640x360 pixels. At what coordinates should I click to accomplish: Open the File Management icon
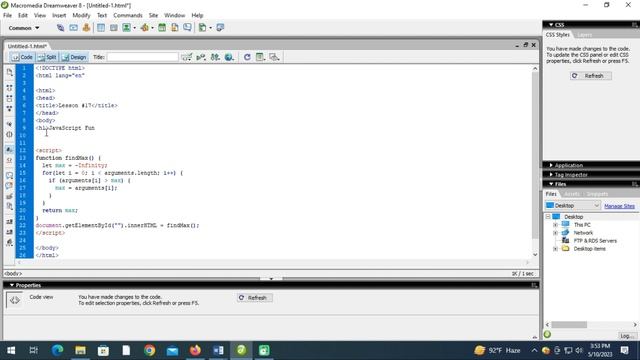pos(215,57)
